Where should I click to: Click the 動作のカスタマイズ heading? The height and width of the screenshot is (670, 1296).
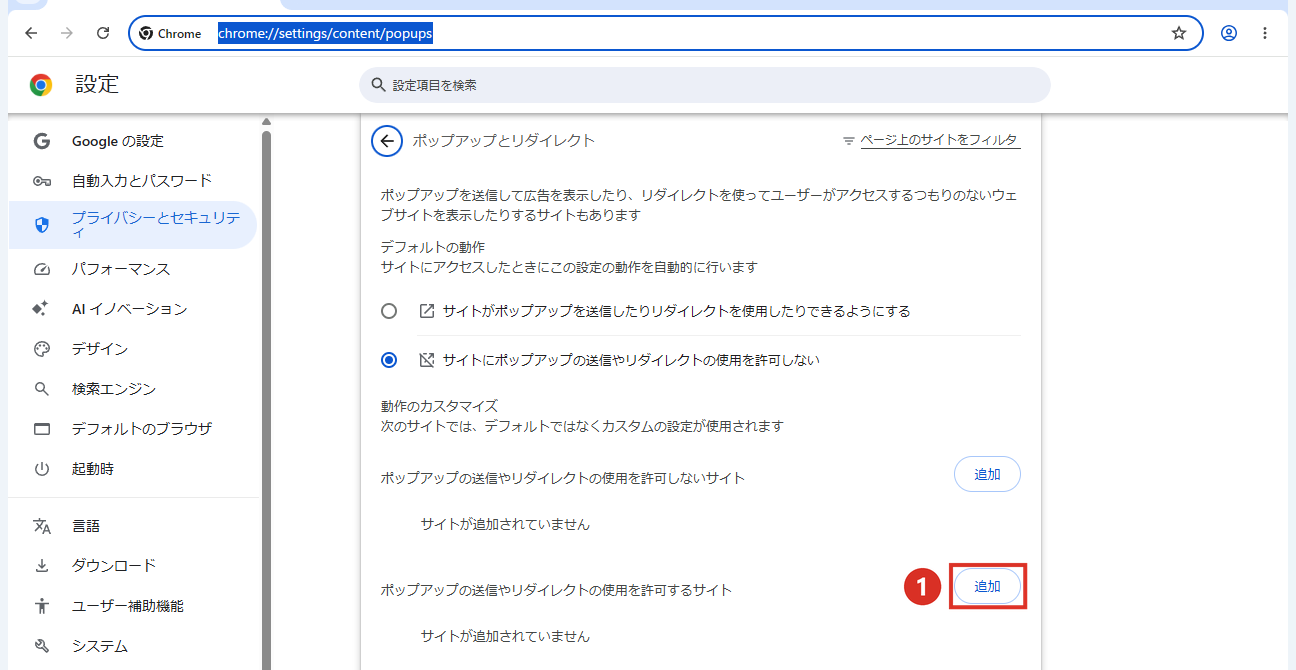[x=439, y=406]
